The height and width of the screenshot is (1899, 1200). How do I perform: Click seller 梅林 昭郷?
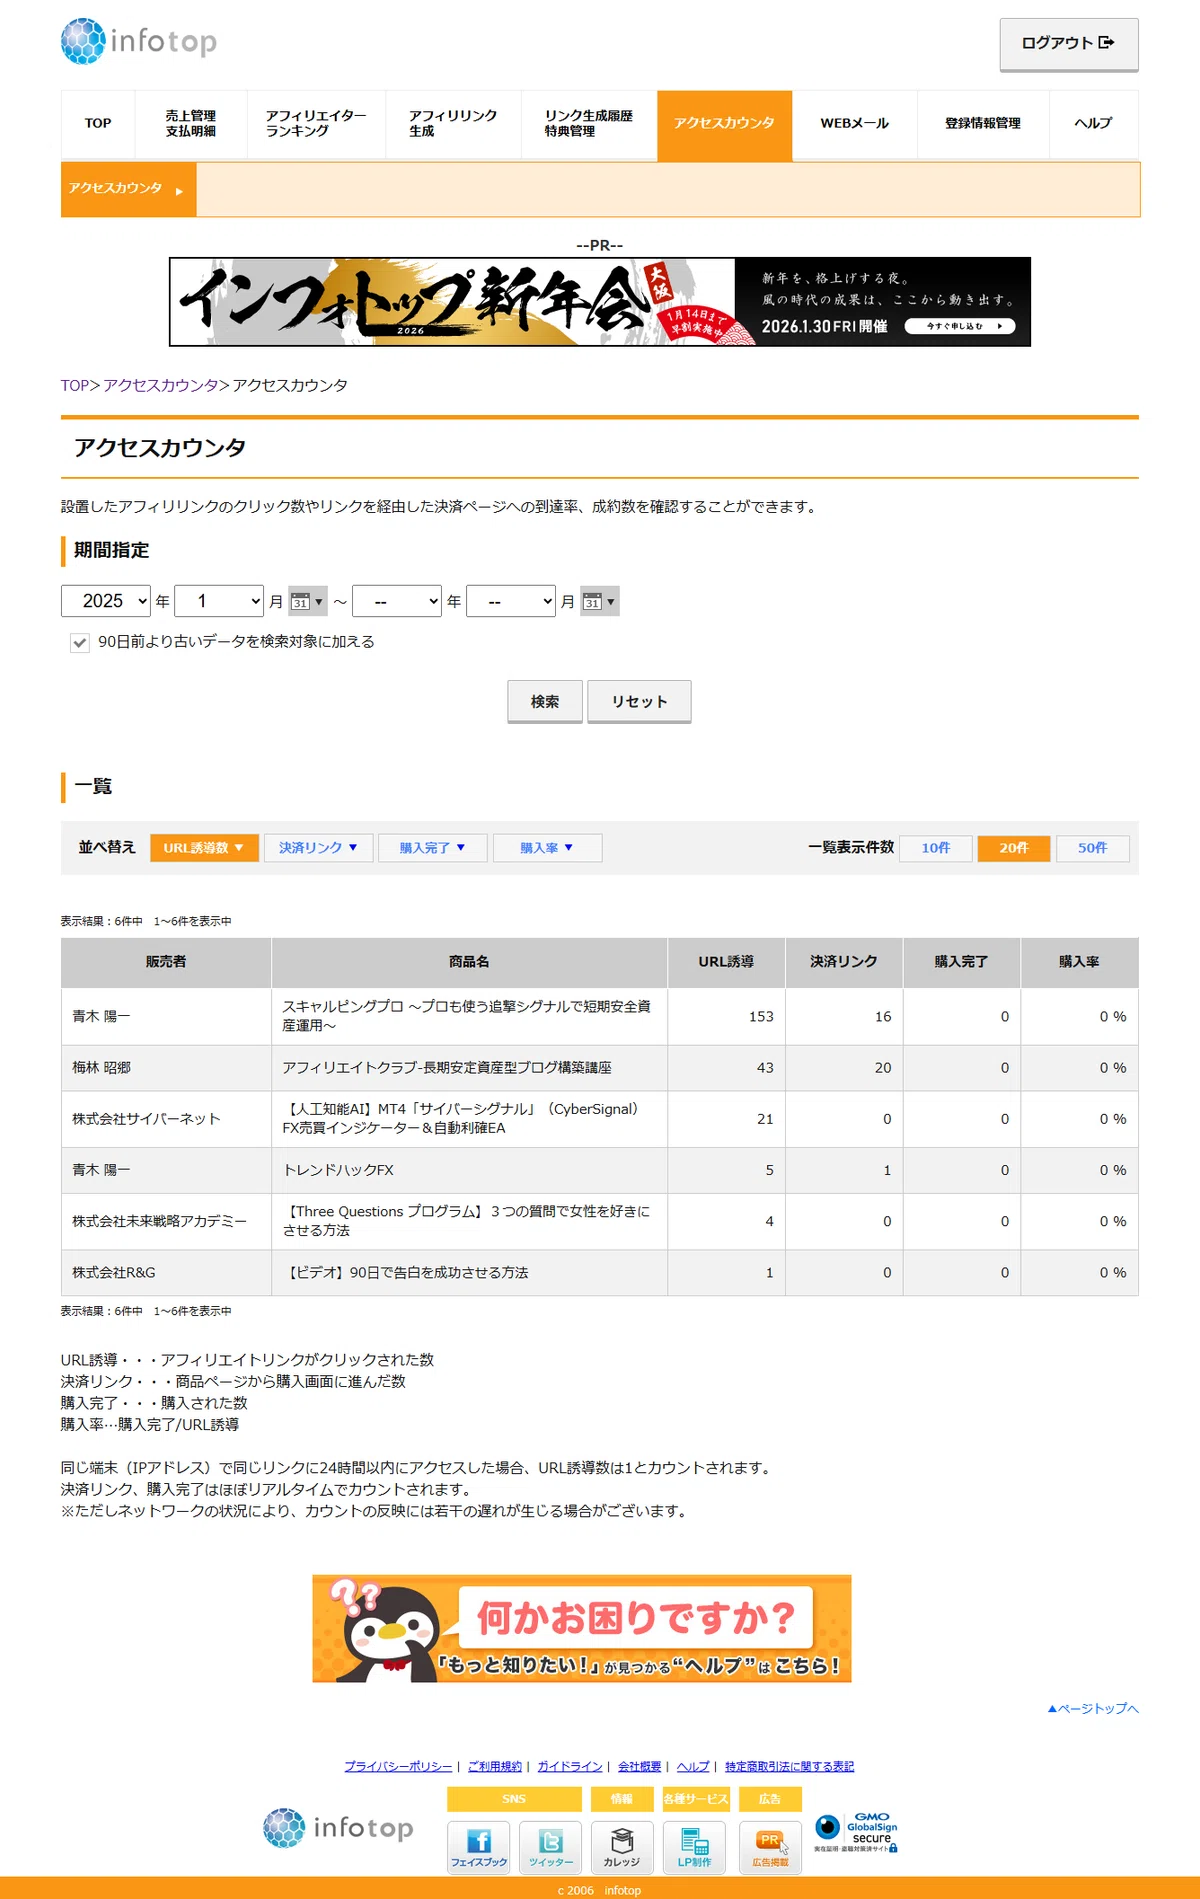point(101,1069)
